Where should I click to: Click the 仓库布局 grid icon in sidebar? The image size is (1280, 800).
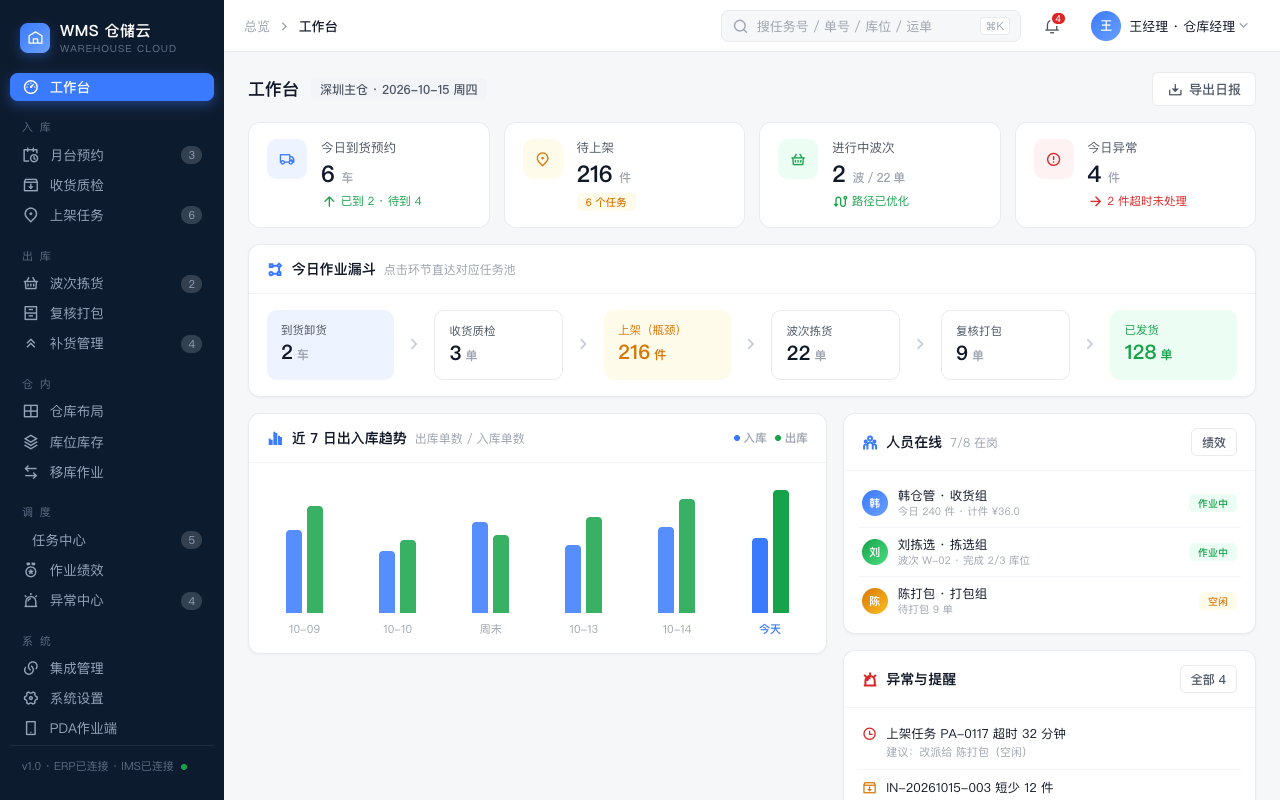[x=31, y=411]
